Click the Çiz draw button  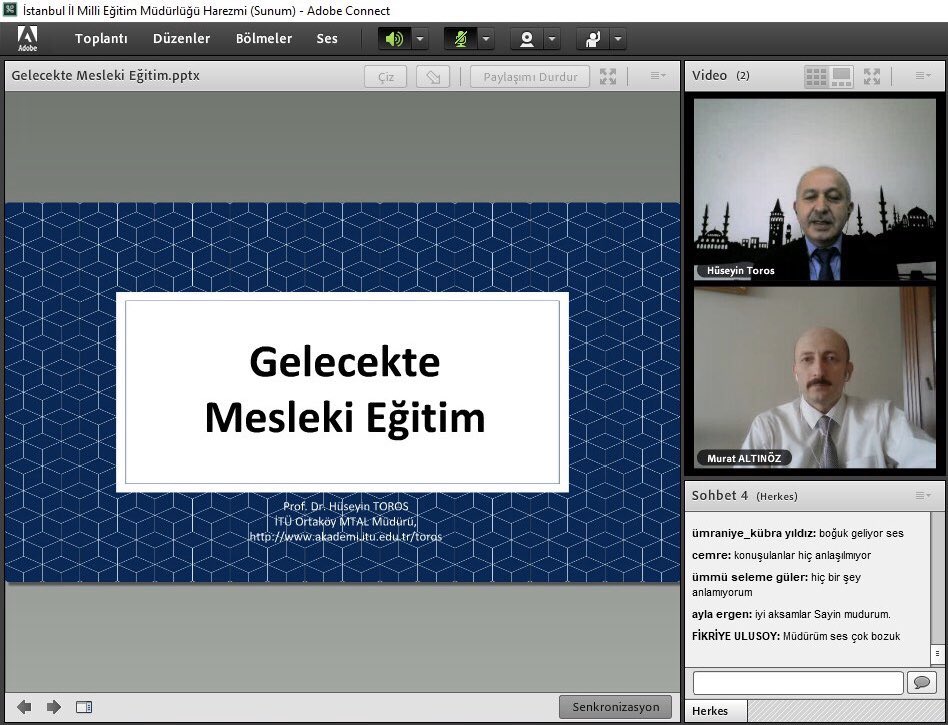click(x=386, y=77)
